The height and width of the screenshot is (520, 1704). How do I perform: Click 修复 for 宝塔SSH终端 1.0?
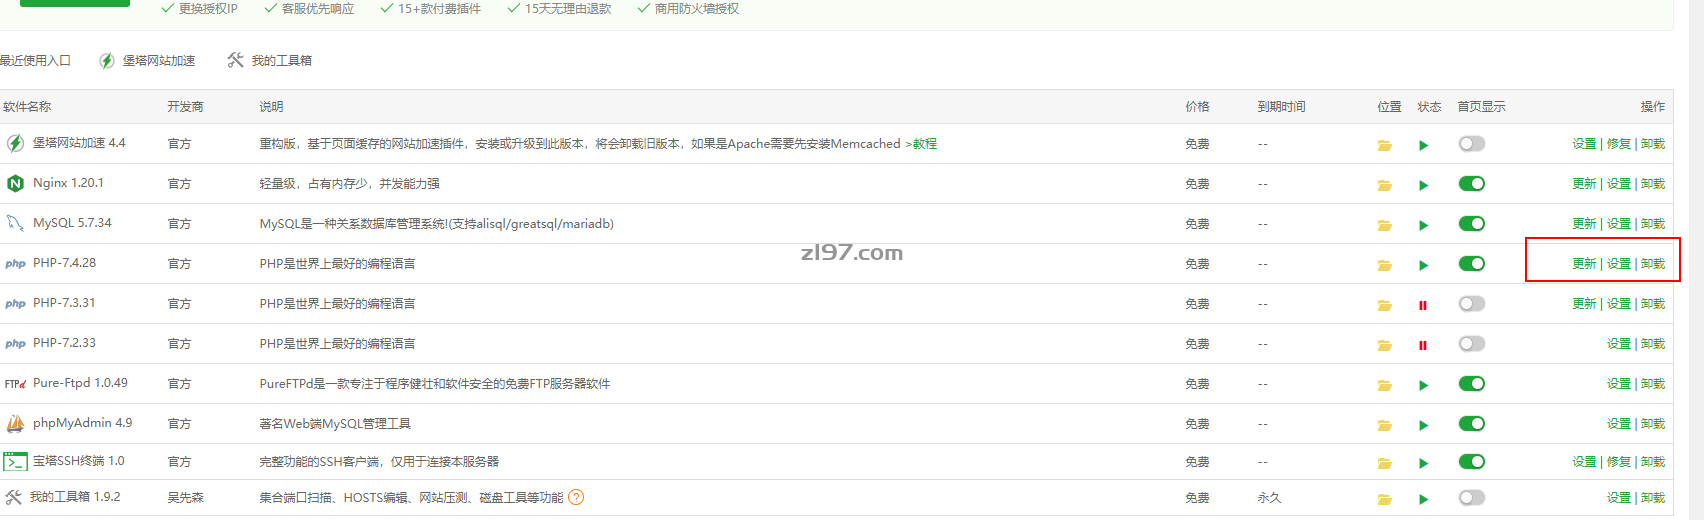pyautogui.click(x=1619, y=462)
